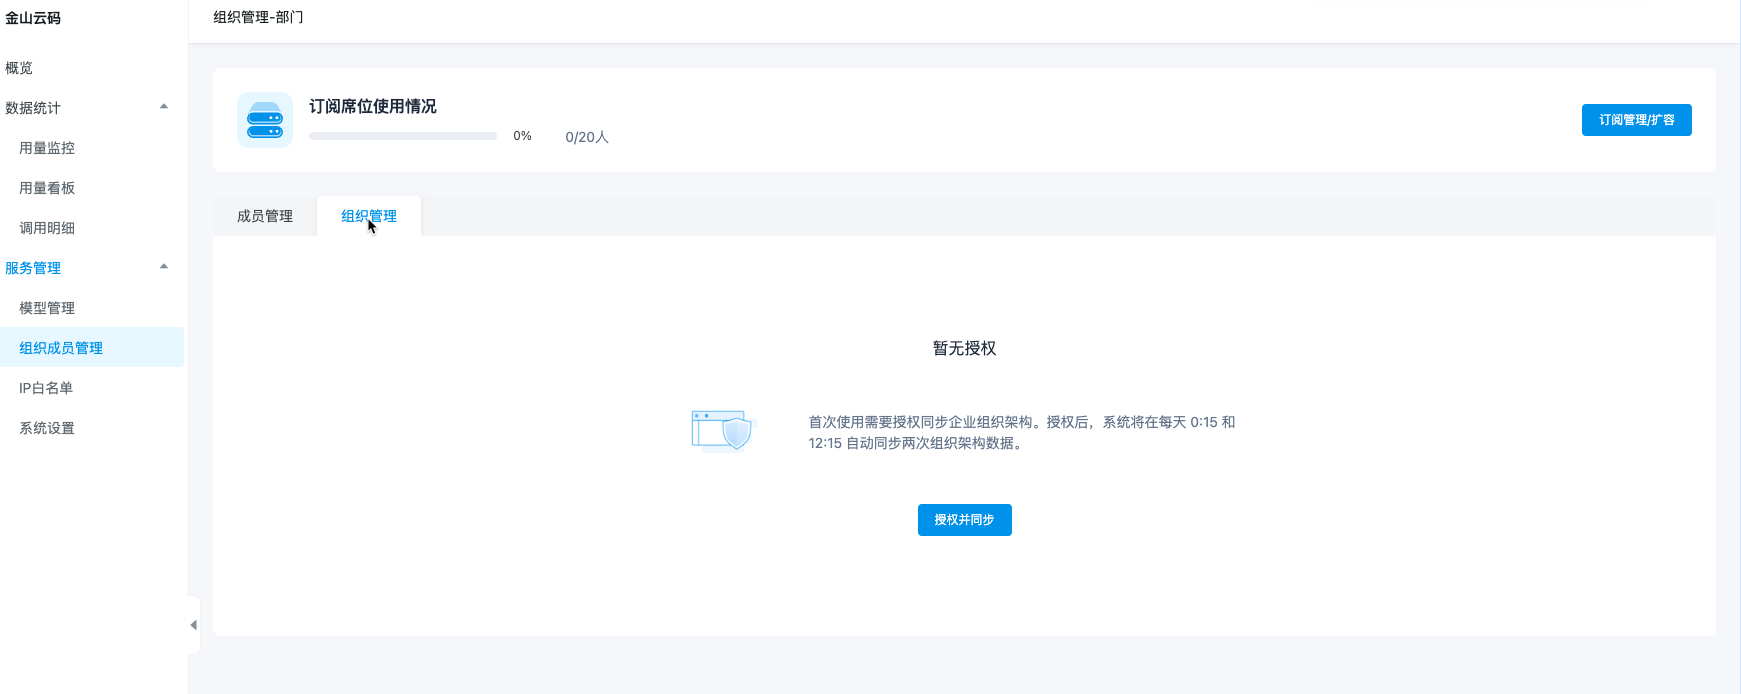This screenshot has height=694, width=1741.
Task: Open 订阅管理/扩容 button
Action: (x=1636, y=120)
